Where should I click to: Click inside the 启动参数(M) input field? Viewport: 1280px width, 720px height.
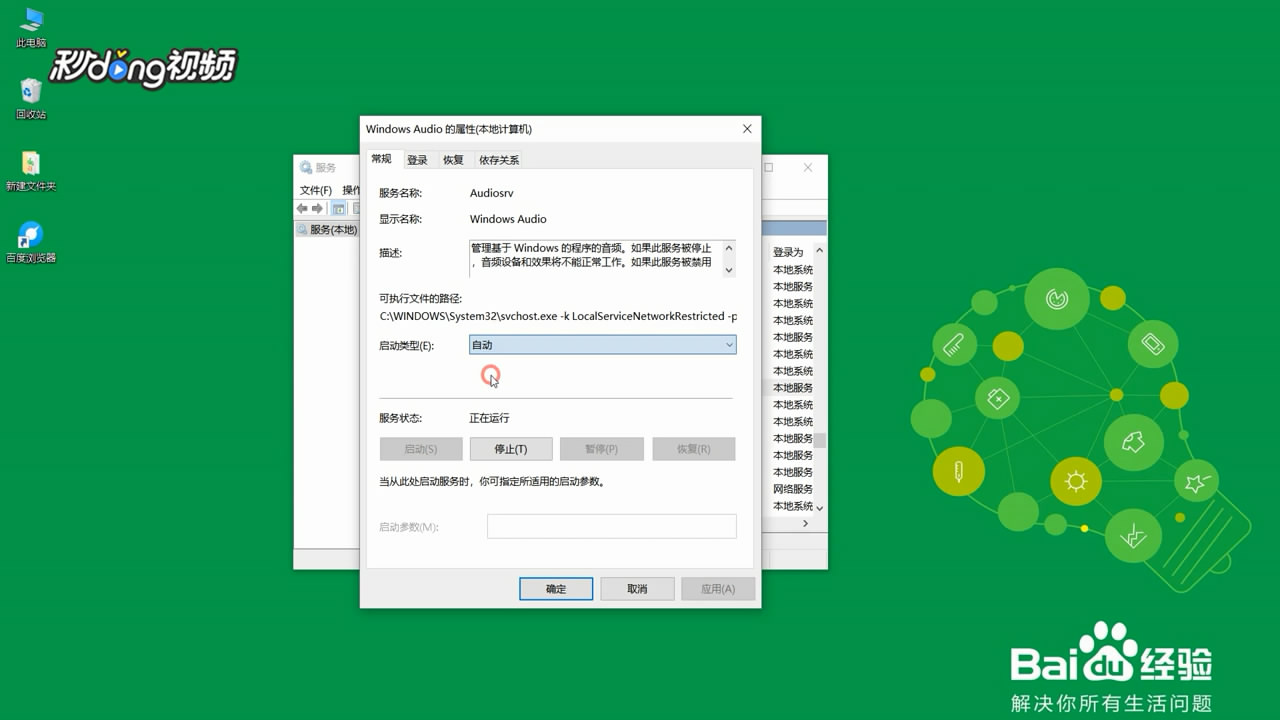click(x=612, y=525)
